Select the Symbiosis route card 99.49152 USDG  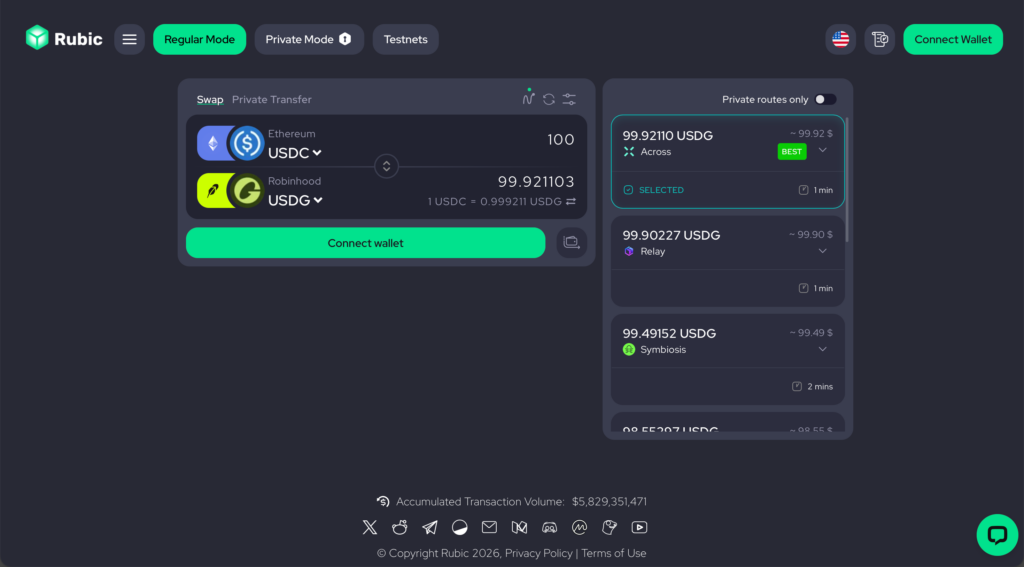coord(728,359)
